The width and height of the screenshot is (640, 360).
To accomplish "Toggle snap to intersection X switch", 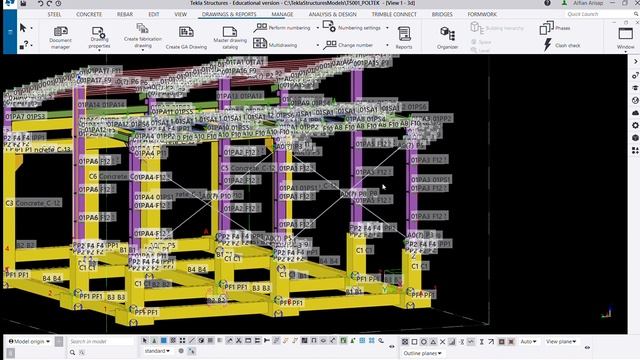I will [x=442, y=342].
